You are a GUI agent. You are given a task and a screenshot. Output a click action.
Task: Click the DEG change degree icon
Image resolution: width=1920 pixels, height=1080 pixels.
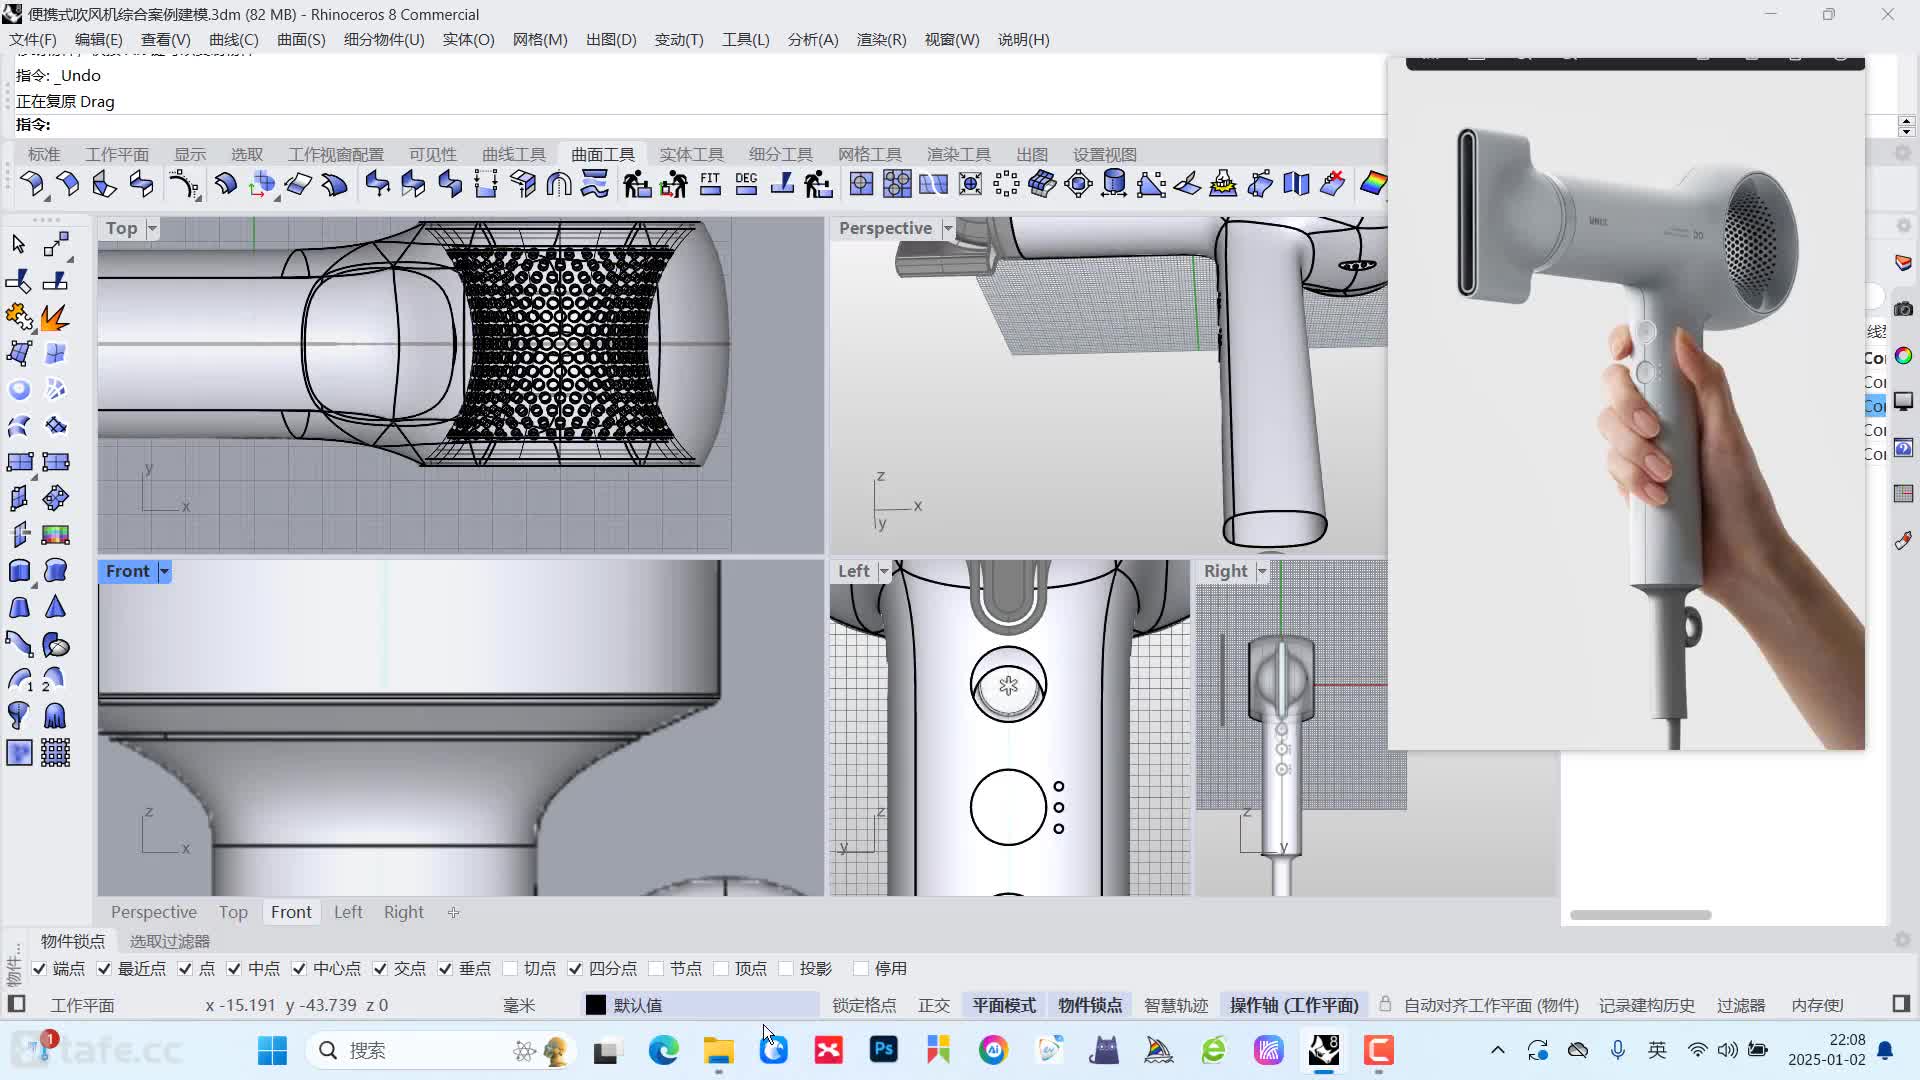point(746,184)
